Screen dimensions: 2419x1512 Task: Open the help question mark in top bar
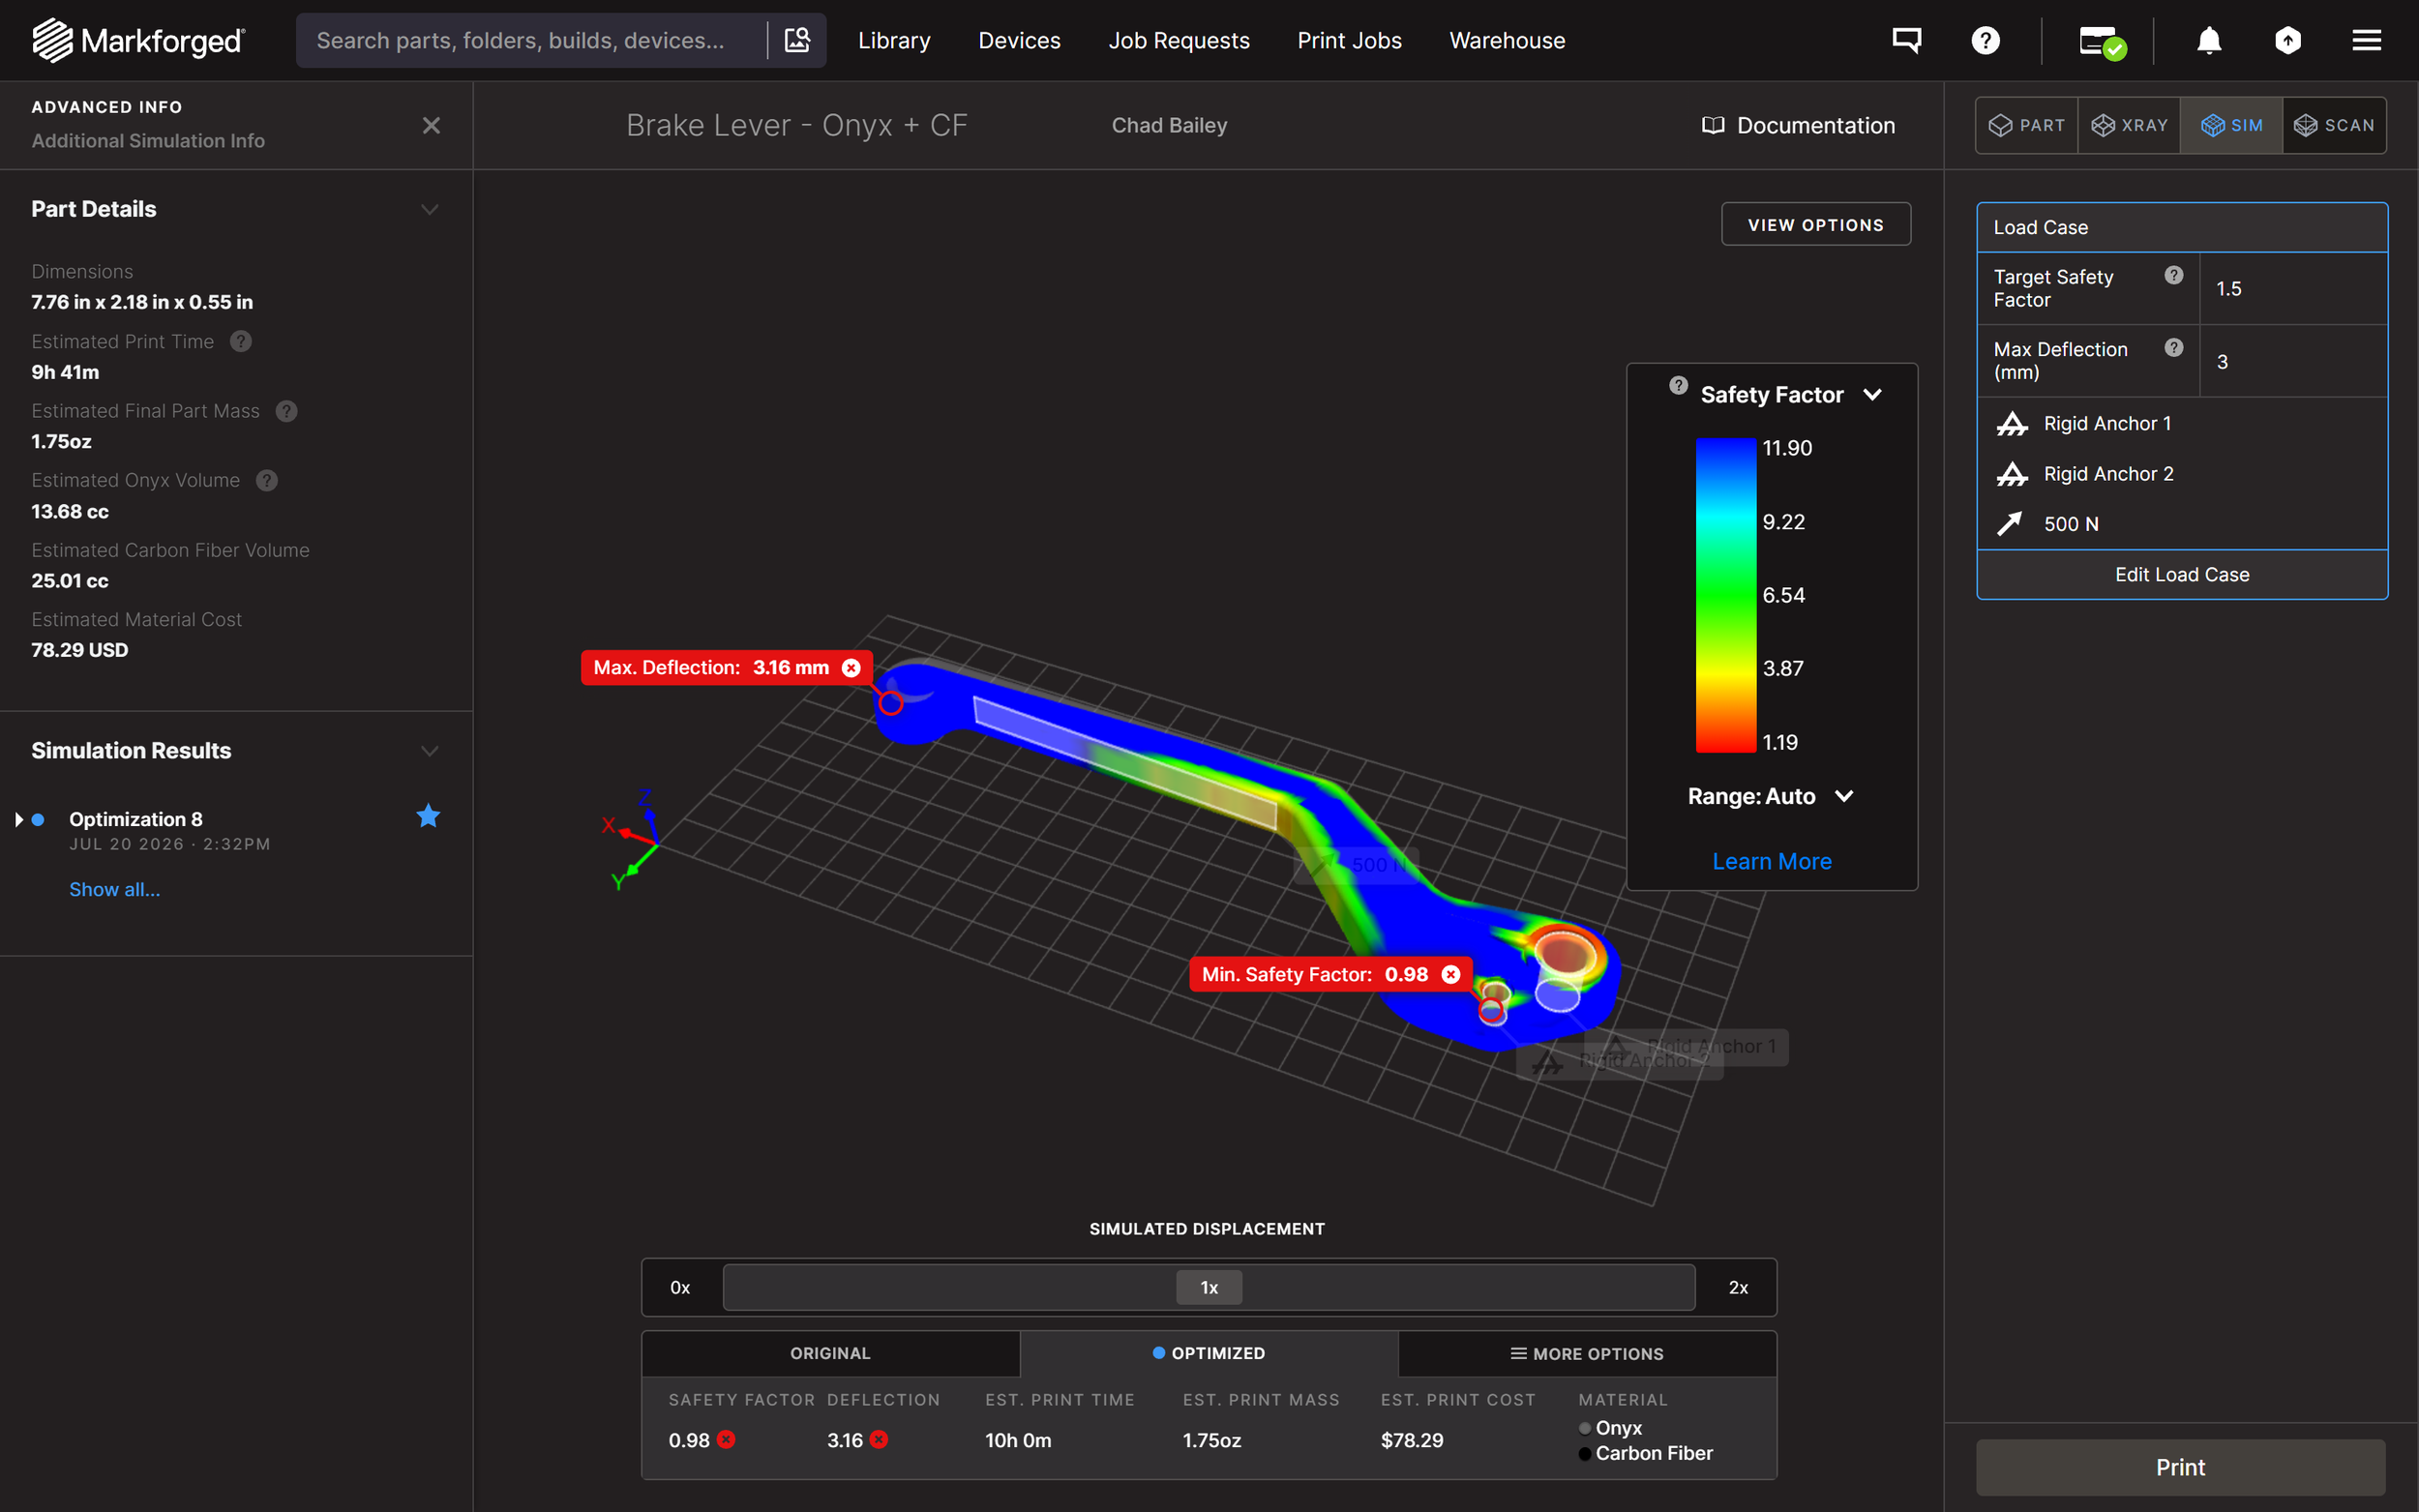tap(1985, 40)
